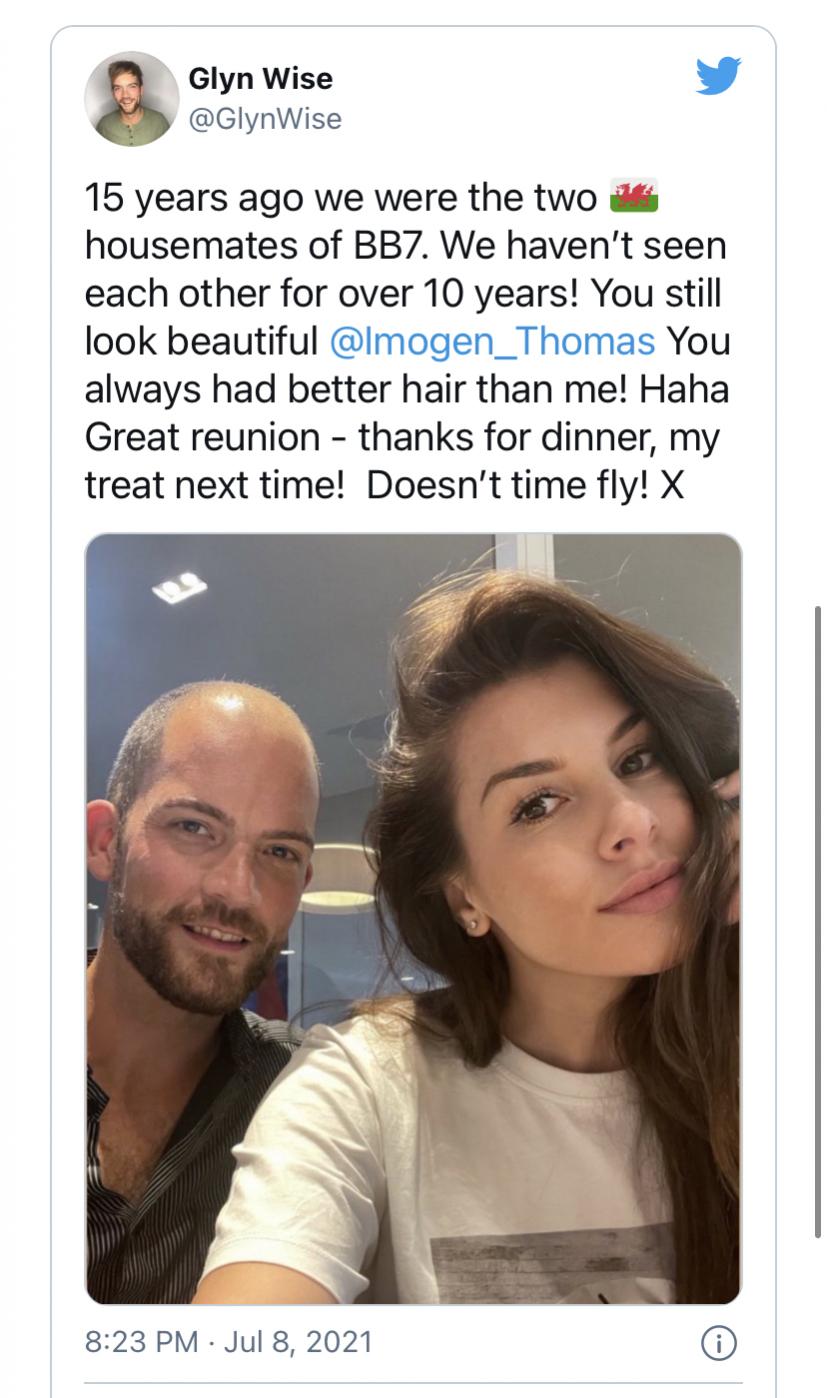
Task: Click the Twitter bird logo
Action: tap(718, 77)
